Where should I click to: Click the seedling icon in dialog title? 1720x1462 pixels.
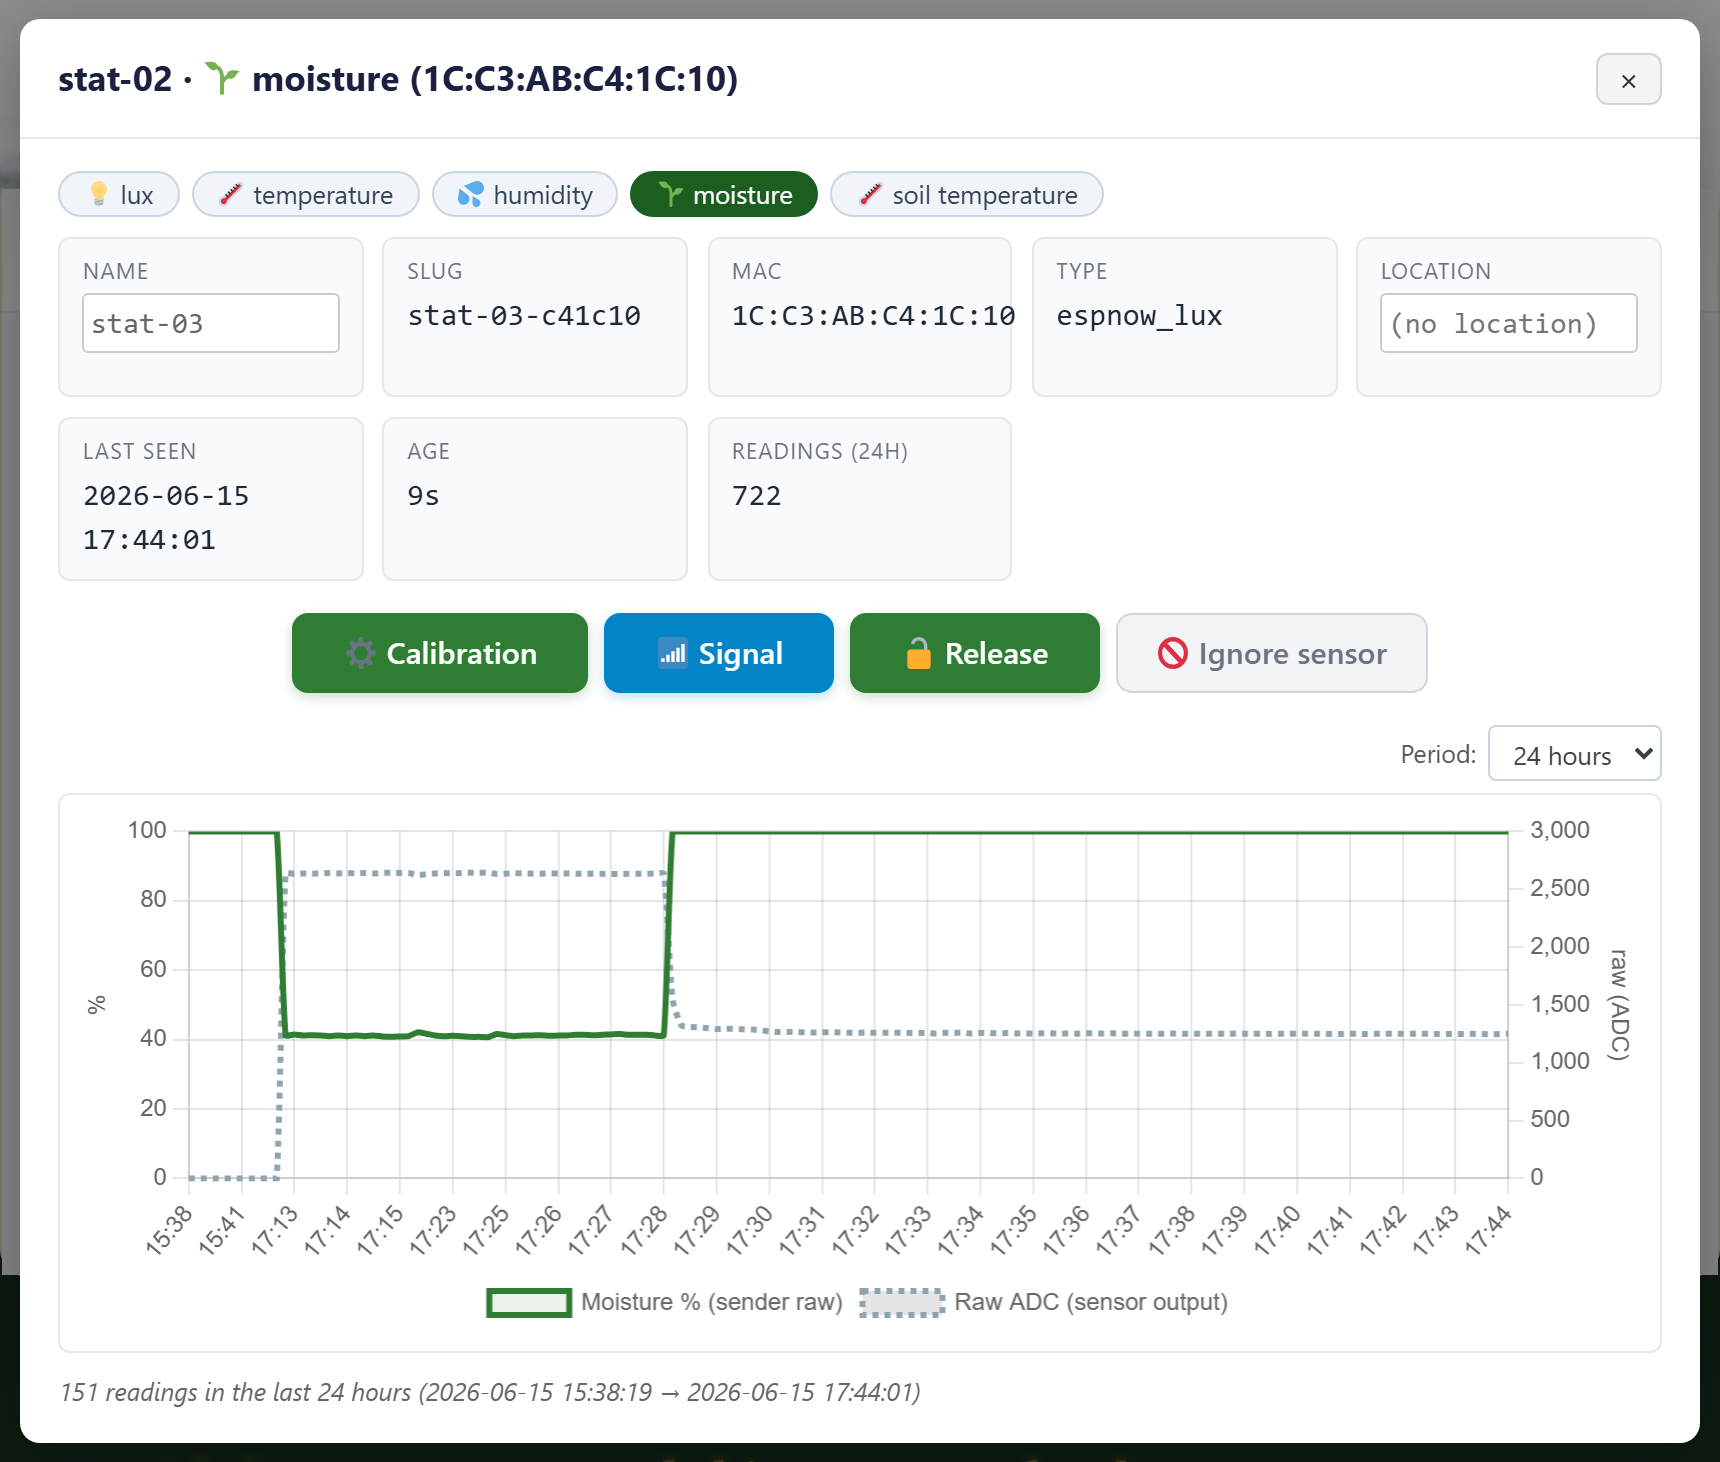pos(222,78)
